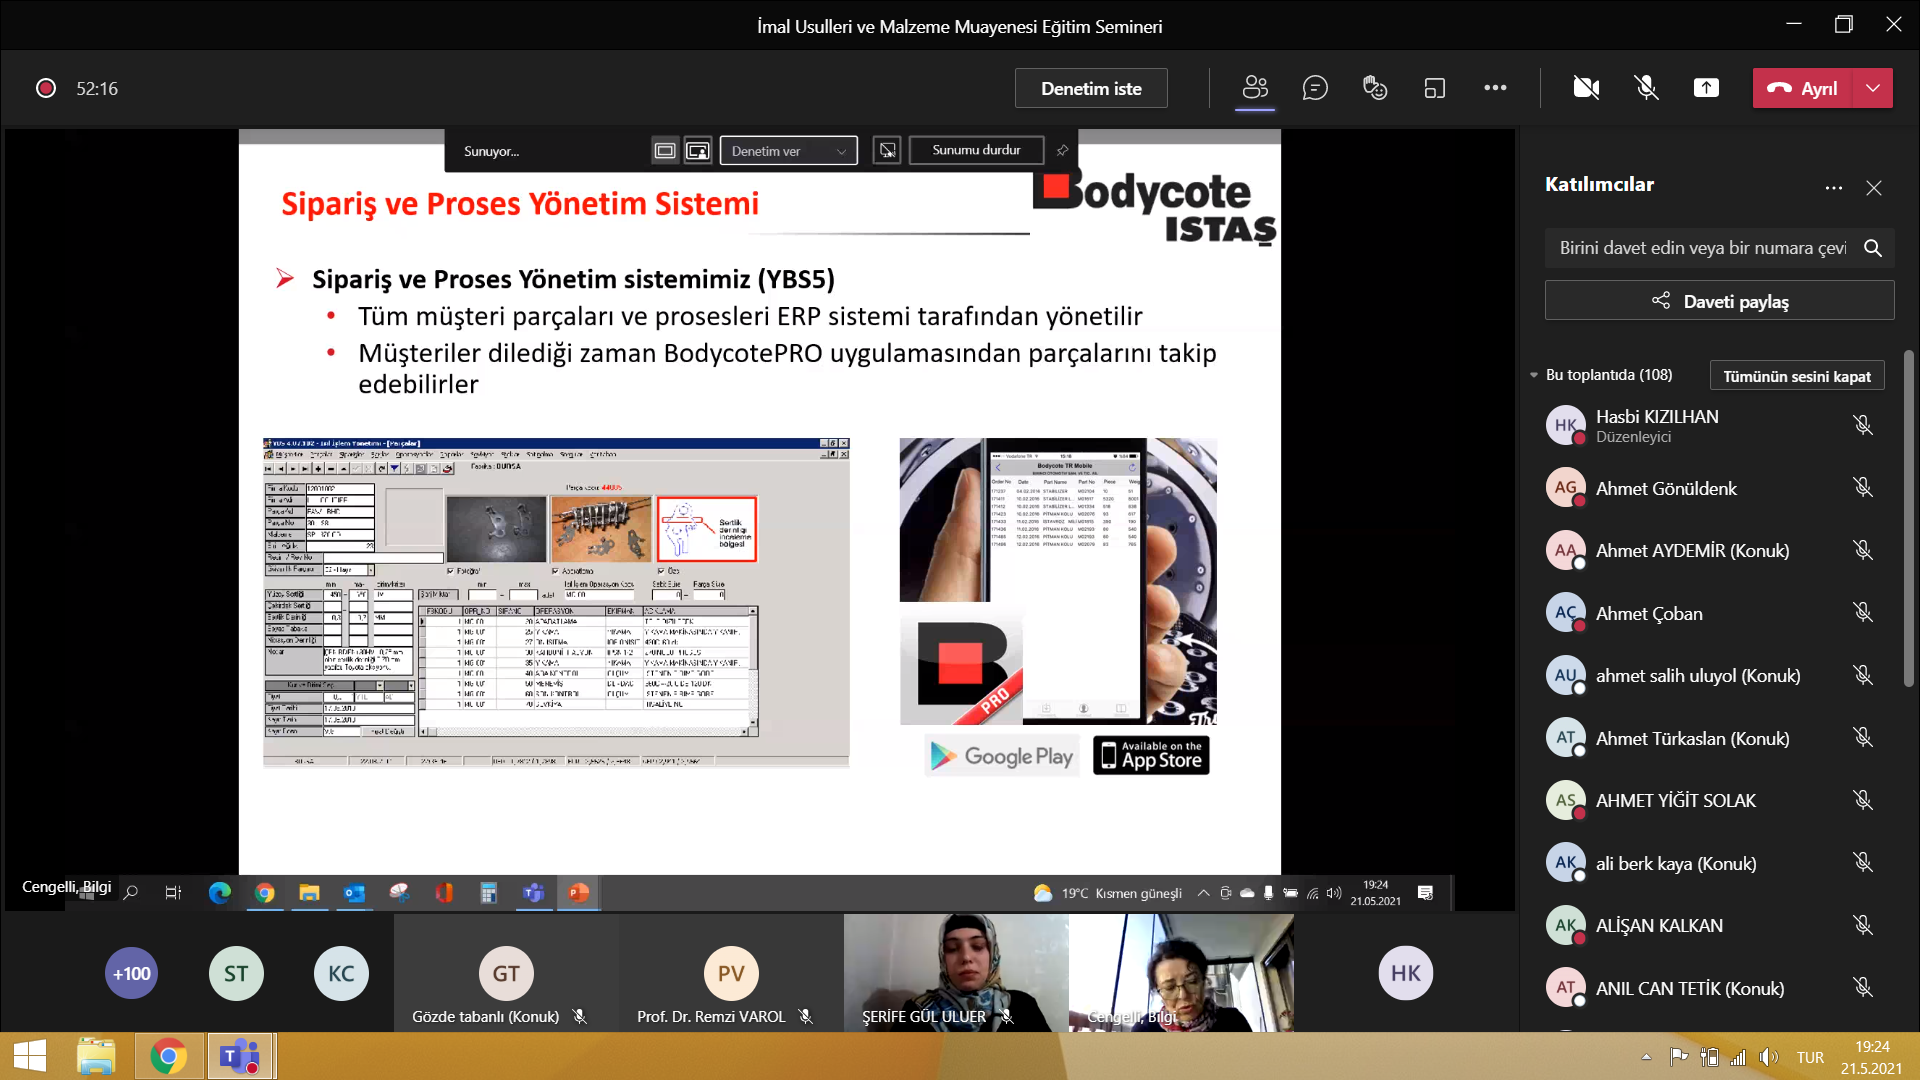The width and height of the screenshot is (1920, 1080).
Task: Click the participants list scrollbar
Action: (1908, 520)
